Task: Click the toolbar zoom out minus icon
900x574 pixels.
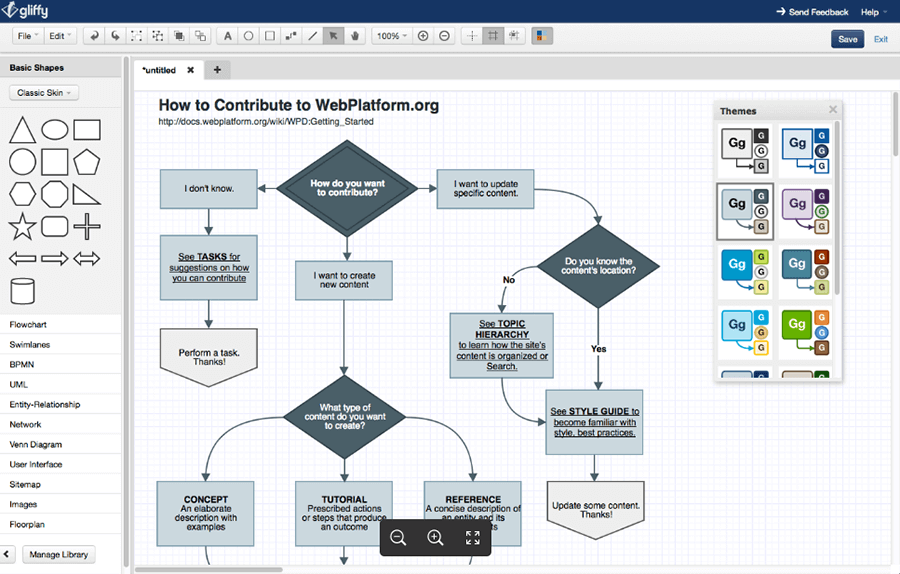Action: coord(444,36)
